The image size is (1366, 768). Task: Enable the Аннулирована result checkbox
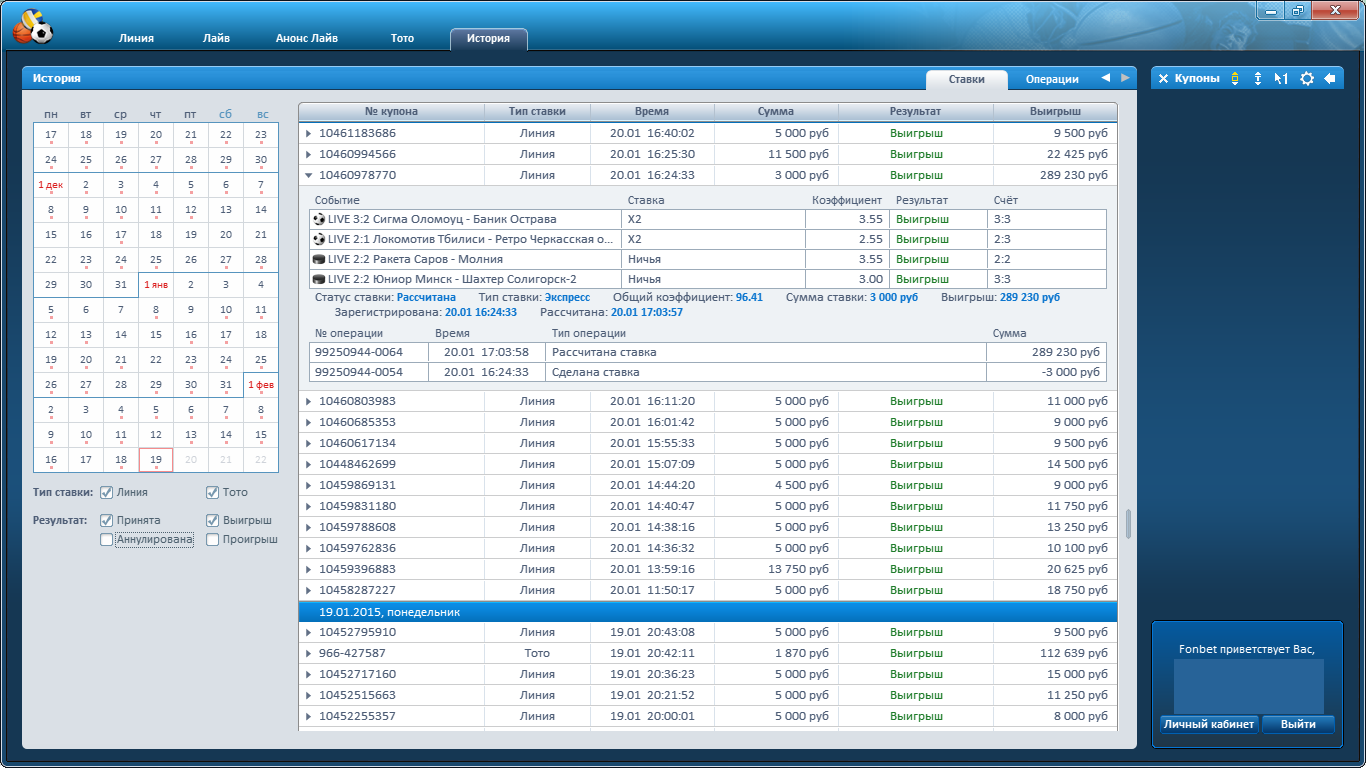[x=107, y=540]
